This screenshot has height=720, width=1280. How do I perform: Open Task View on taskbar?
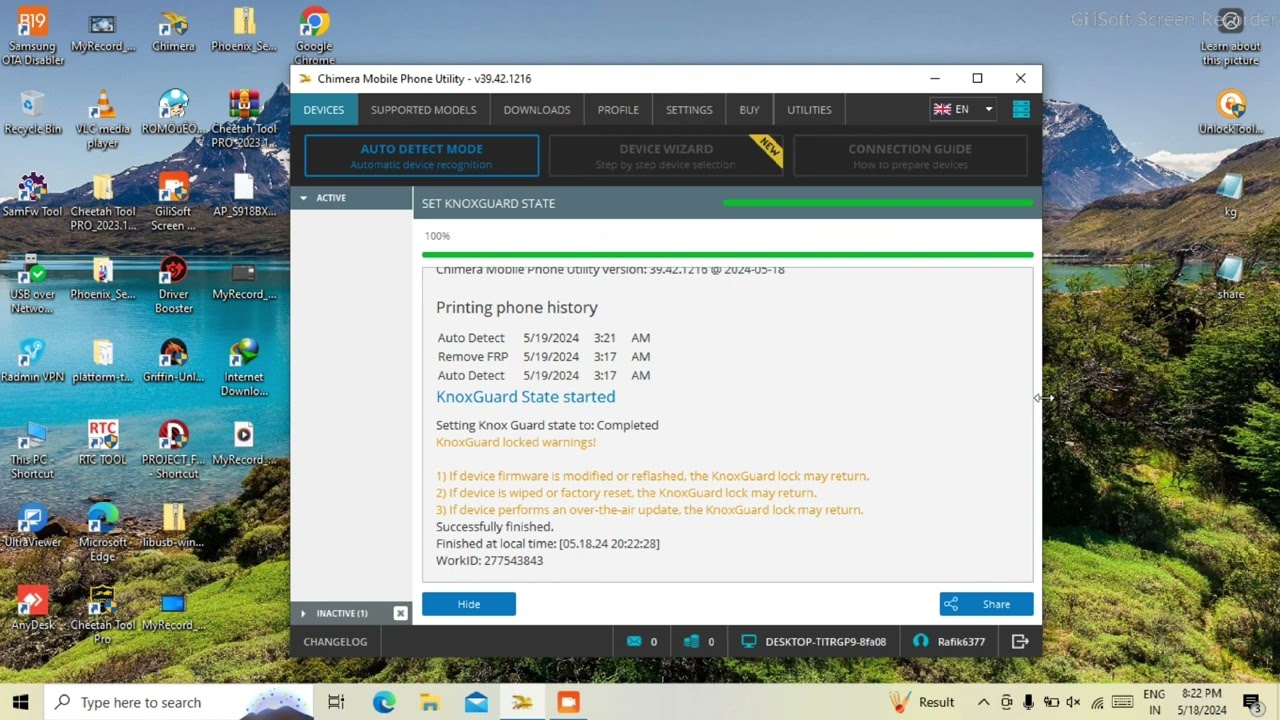[336, 702]
